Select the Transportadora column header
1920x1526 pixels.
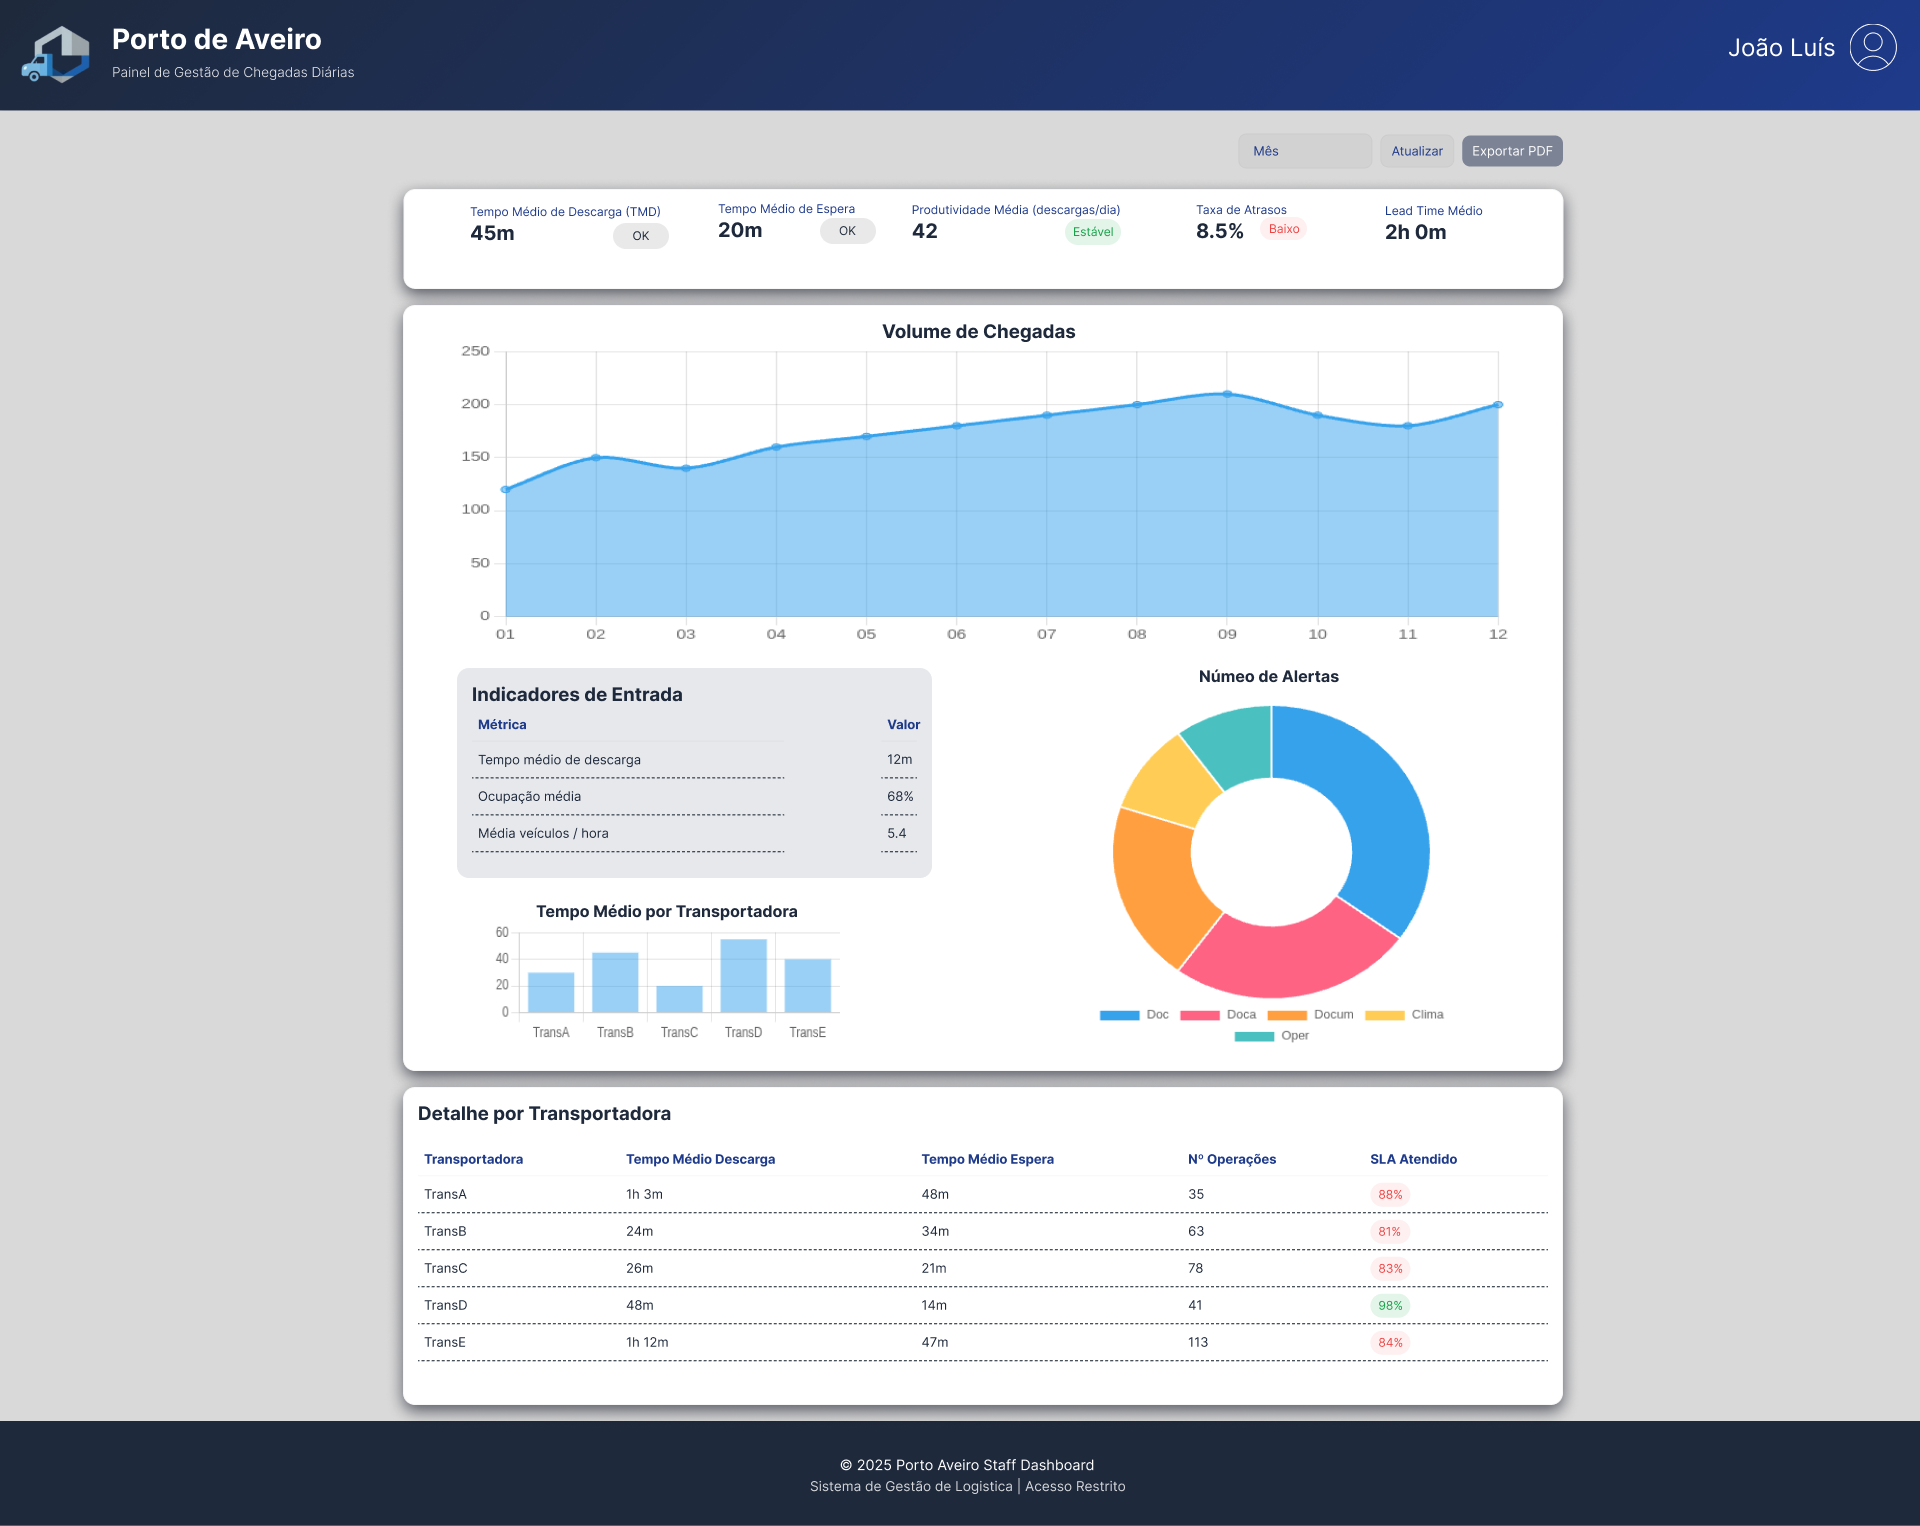click(x=473, y=1159)
